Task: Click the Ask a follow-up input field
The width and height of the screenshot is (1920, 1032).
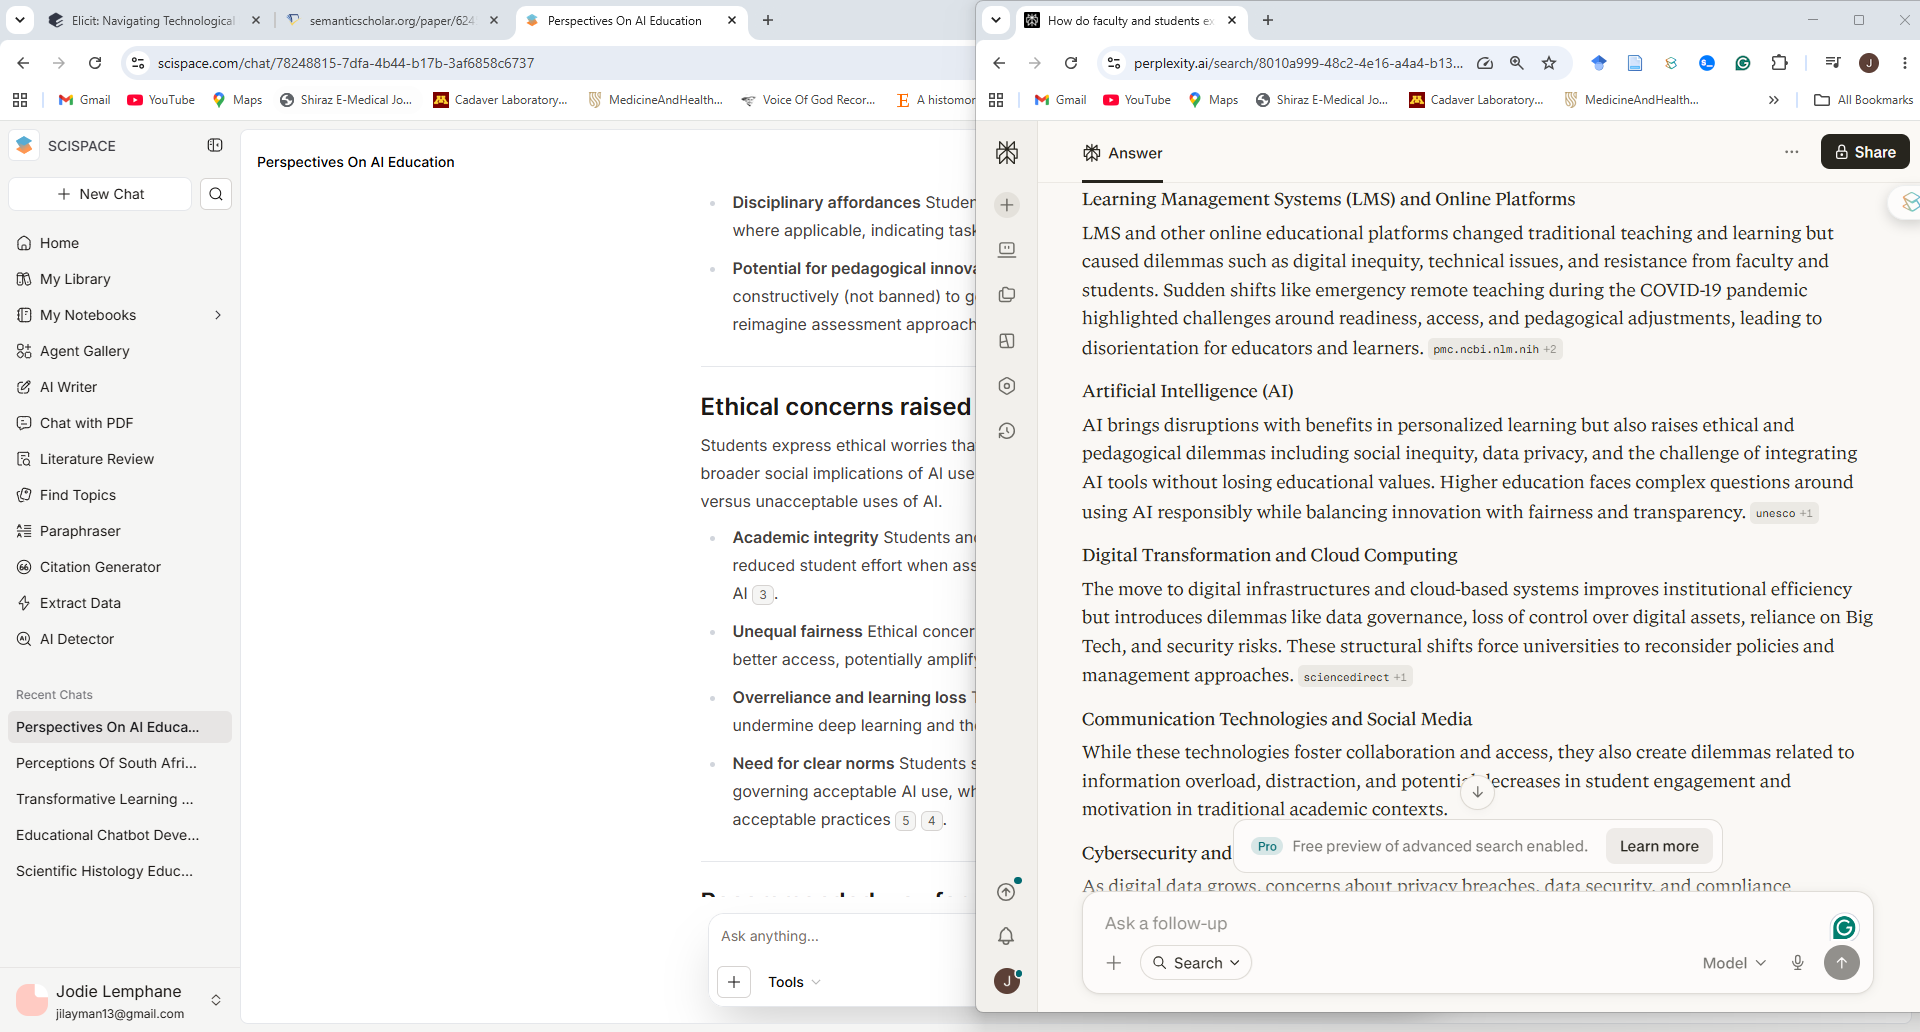Action: 1460,923
